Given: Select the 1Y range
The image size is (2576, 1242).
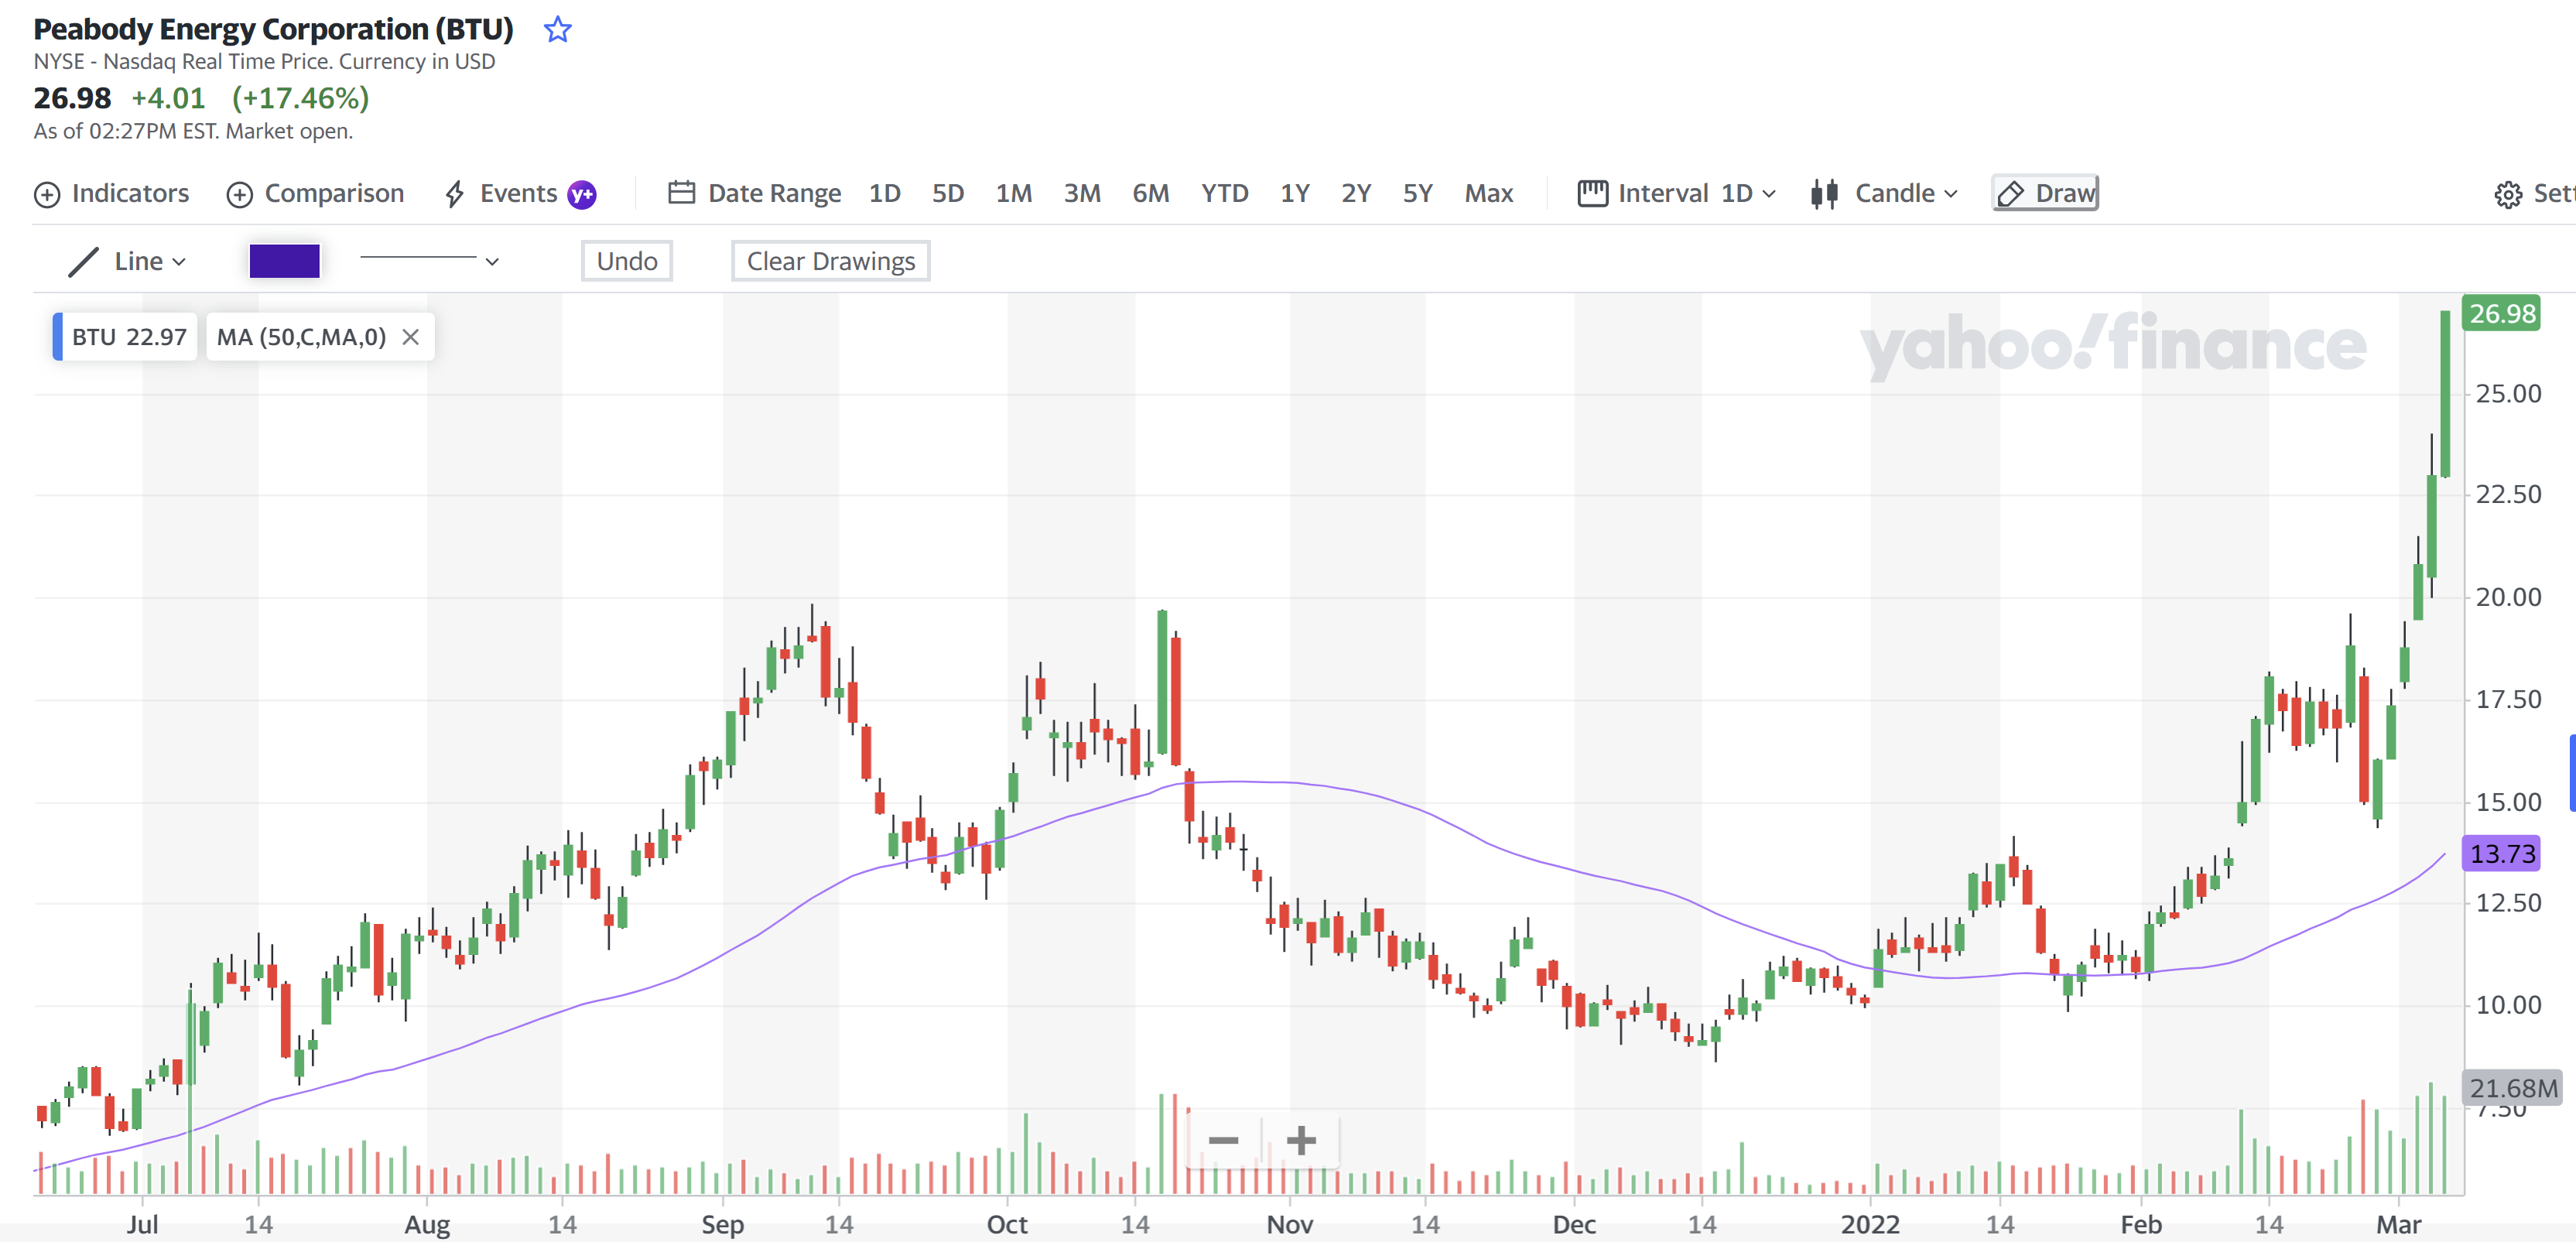Looking at the screenshot, I should (1294, 193).
